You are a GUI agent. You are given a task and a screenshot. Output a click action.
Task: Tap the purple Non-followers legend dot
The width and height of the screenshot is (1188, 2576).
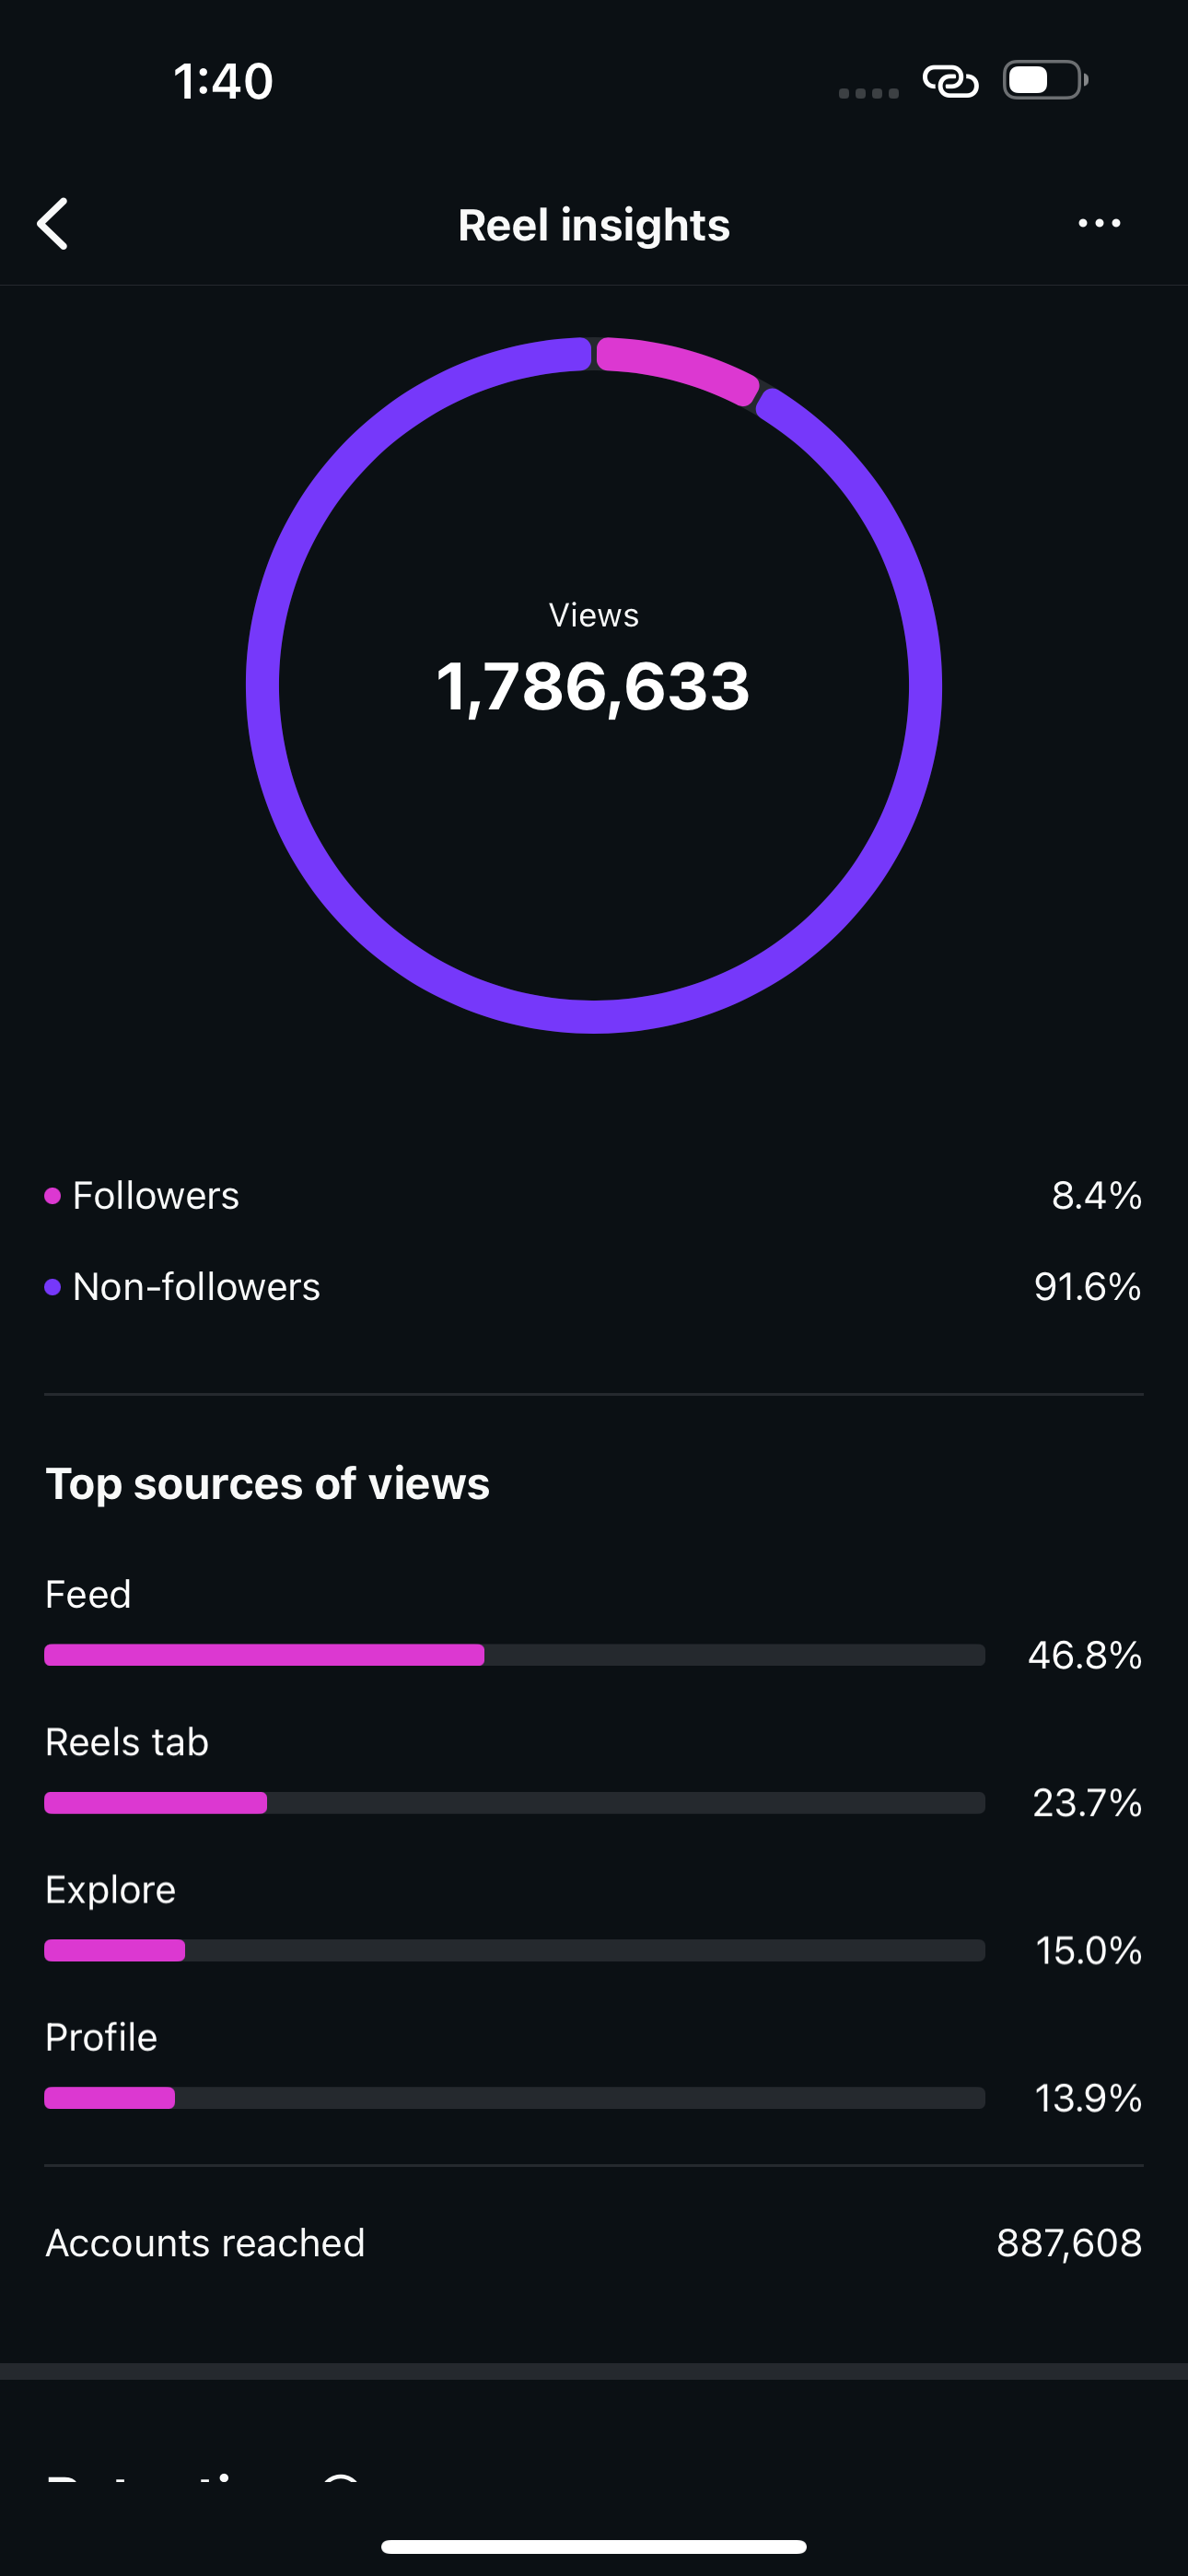53,1287
